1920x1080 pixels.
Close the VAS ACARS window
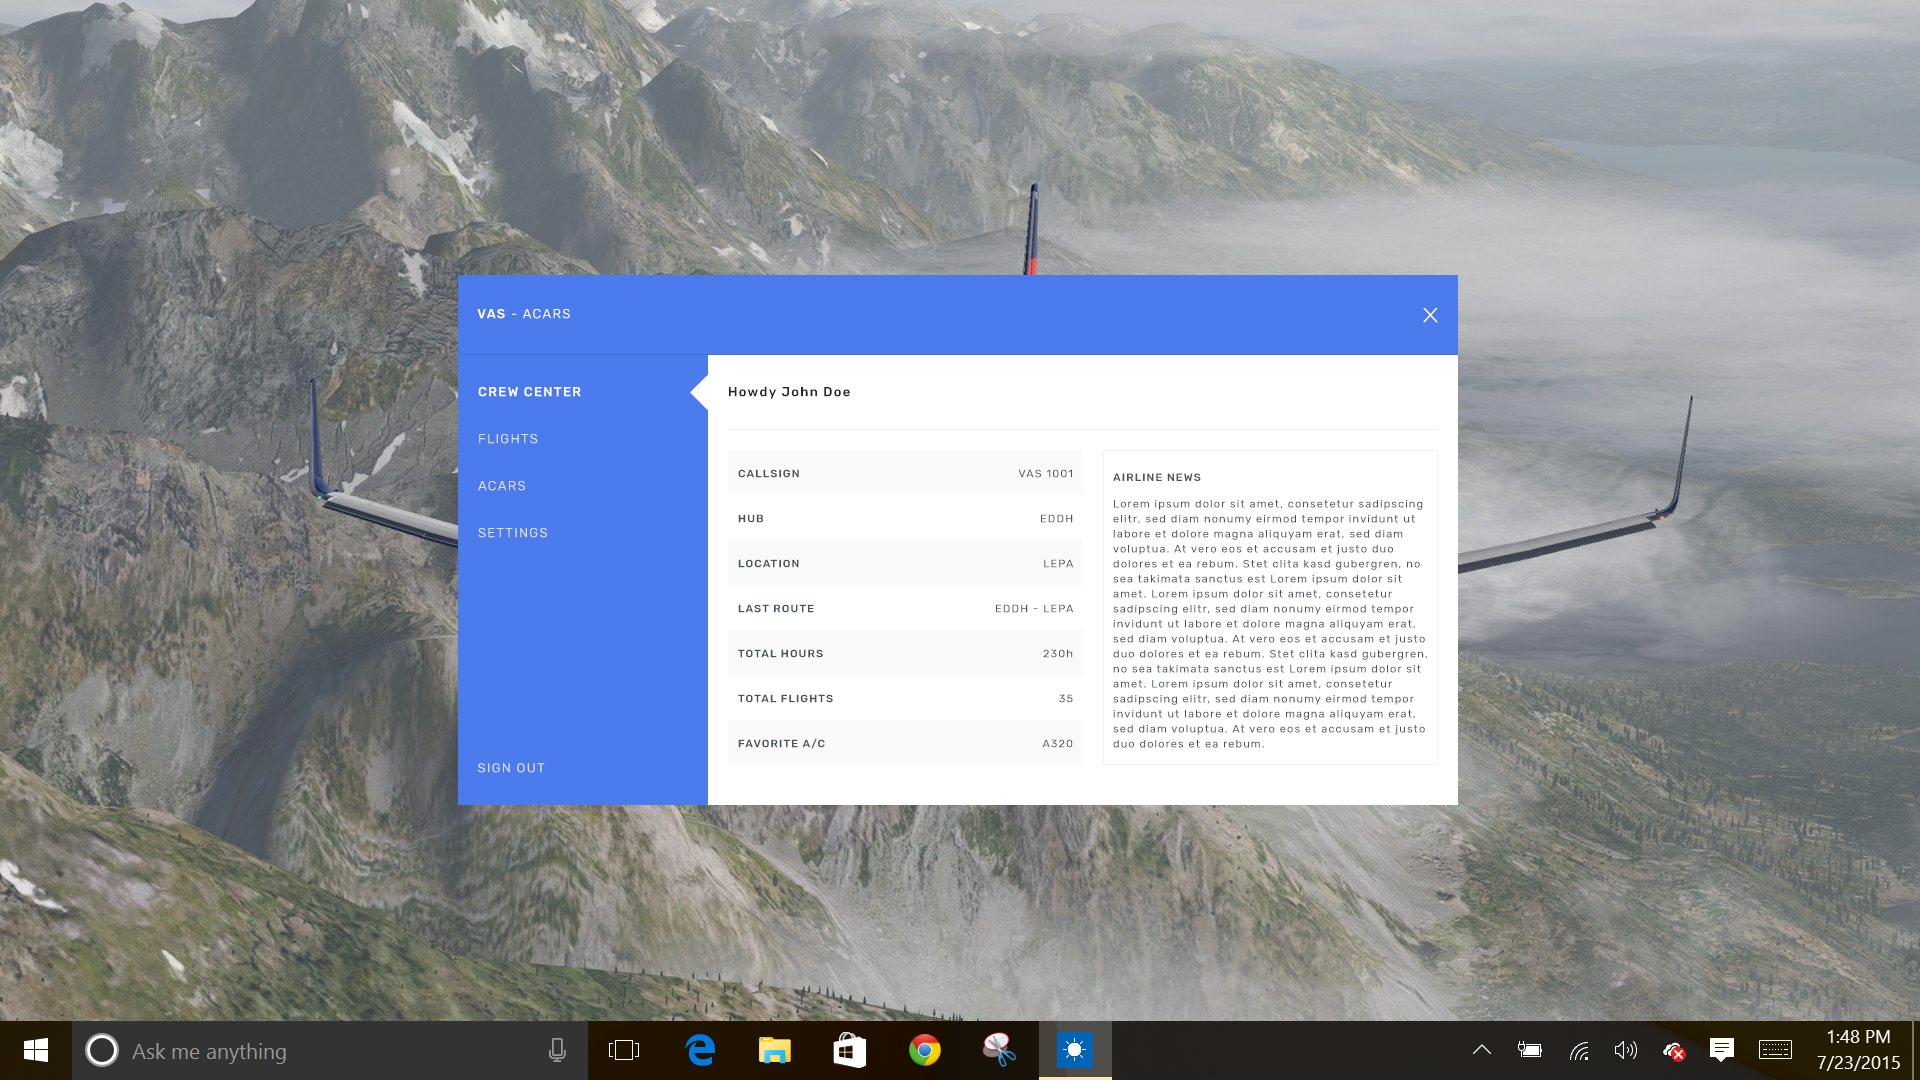coord(1430,315)
